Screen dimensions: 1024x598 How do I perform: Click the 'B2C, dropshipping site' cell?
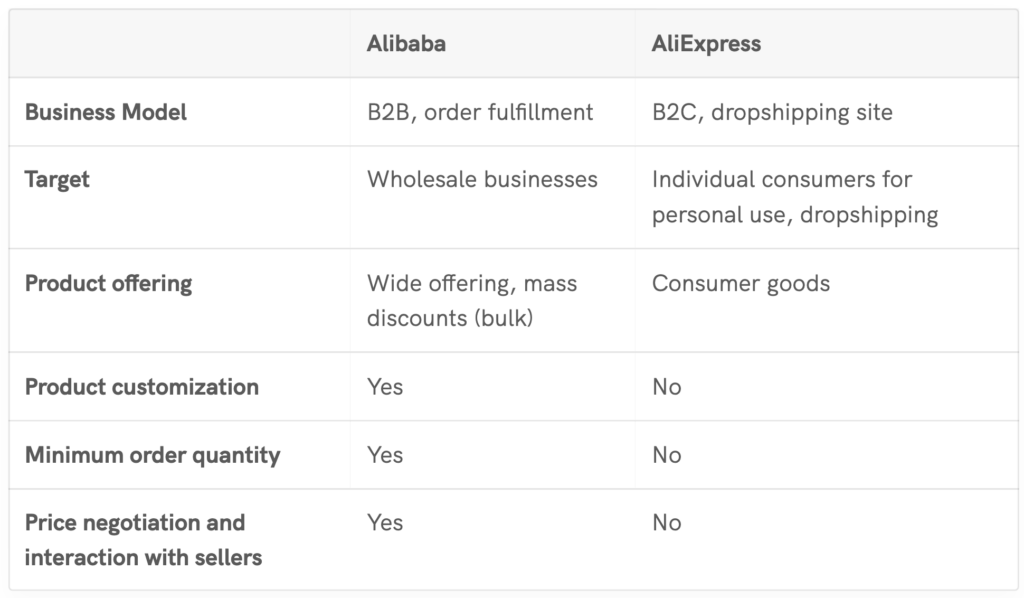point(772,112)
